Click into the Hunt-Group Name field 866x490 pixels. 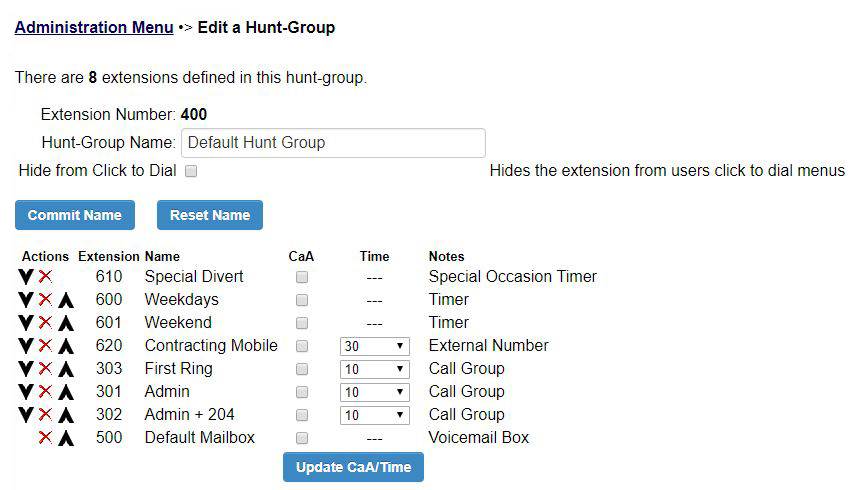tap(334, 143)
